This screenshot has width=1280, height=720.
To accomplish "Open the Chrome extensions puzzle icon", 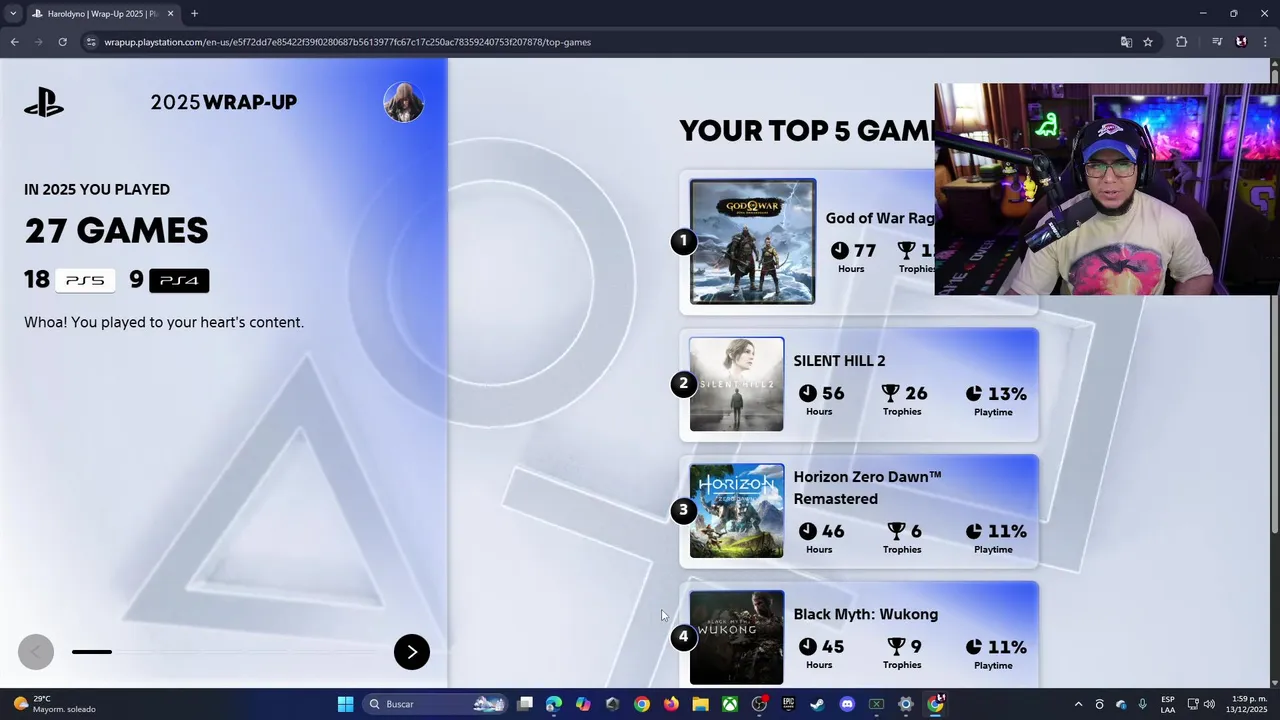I will click(1182, 42).
